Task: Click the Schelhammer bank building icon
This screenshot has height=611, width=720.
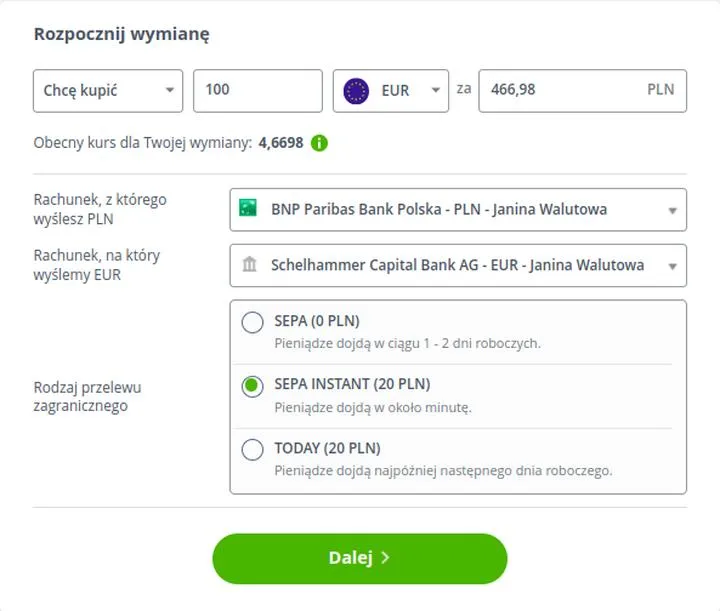Action: tap(248, 265)
